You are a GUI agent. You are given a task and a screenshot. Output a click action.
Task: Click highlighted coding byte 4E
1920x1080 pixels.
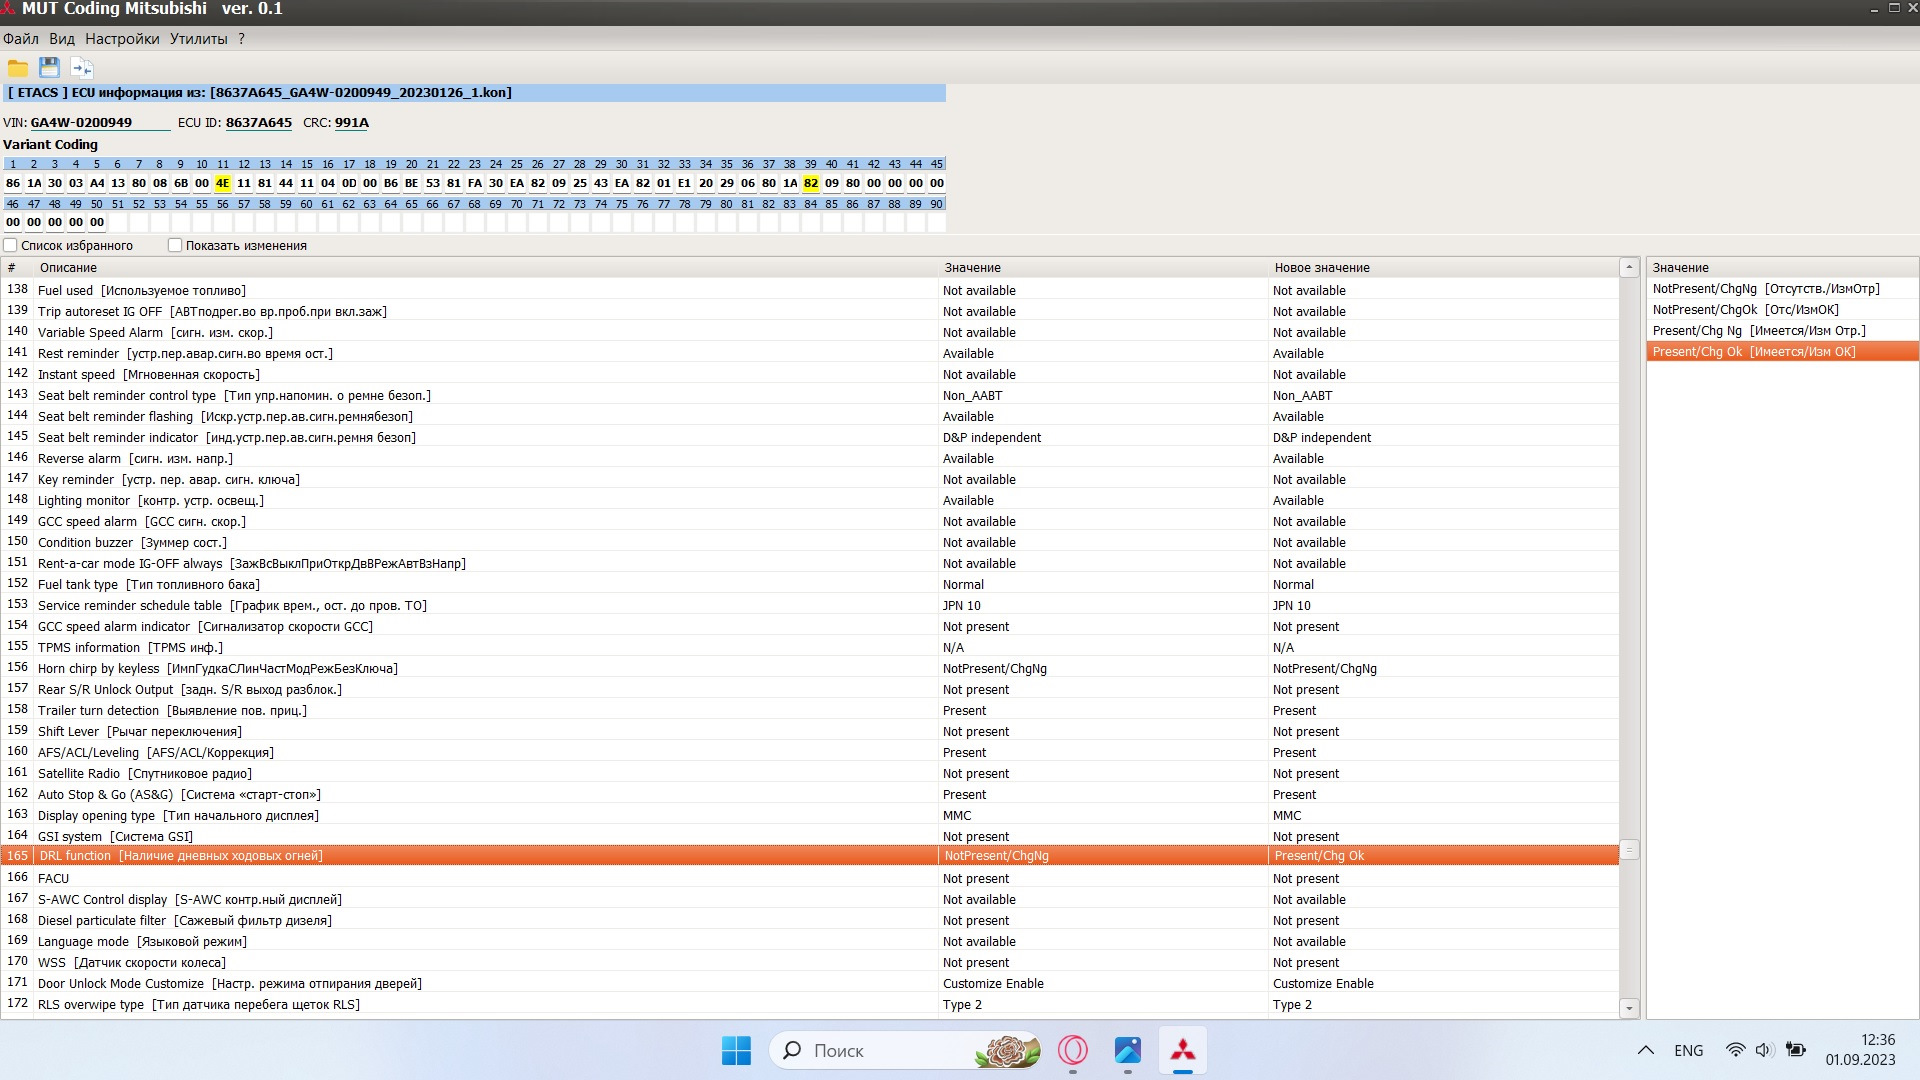222,183
